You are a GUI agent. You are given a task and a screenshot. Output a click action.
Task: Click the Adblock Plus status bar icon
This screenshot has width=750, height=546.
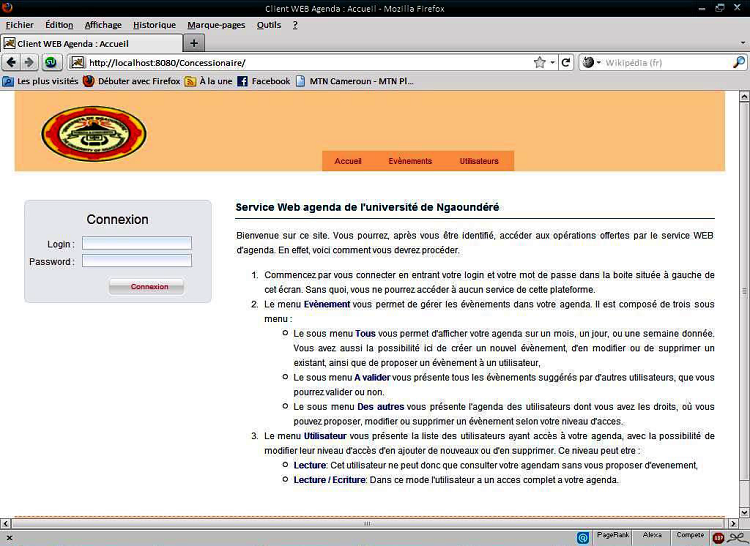[718, 537]
